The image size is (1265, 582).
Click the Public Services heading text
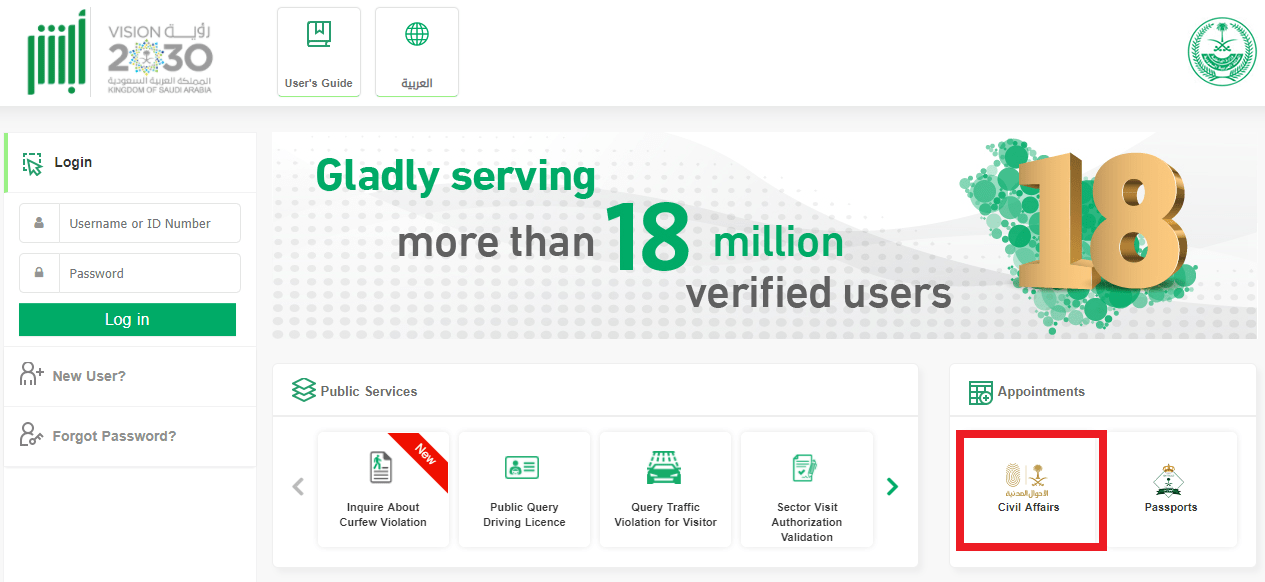(x=369, y=391)
